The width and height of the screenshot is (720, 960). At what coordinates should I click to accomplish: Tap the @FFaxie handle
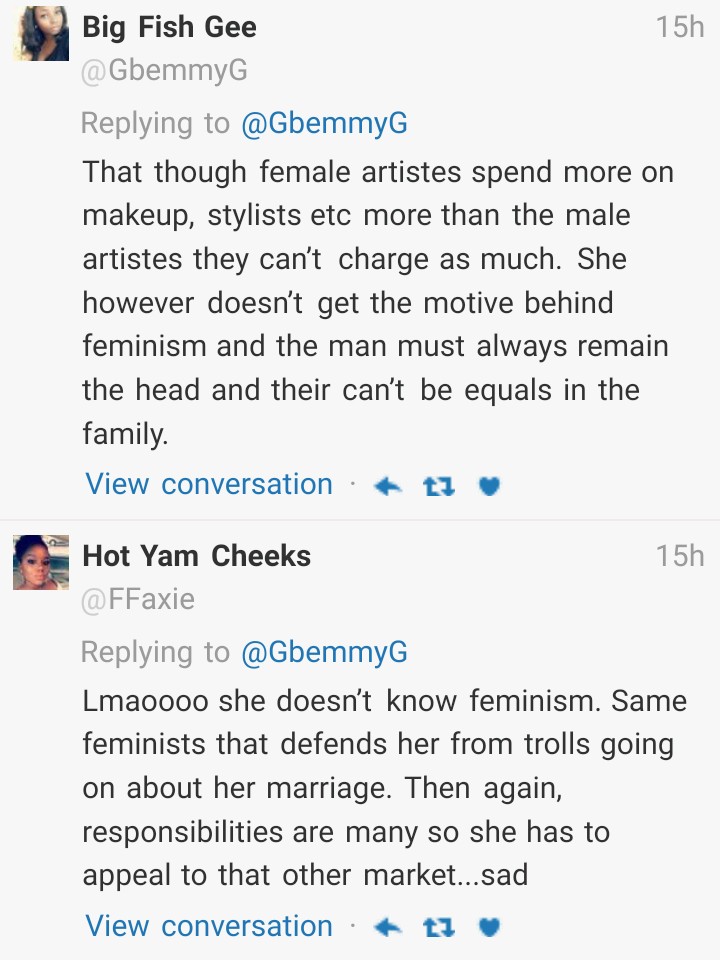pos(138,599)
